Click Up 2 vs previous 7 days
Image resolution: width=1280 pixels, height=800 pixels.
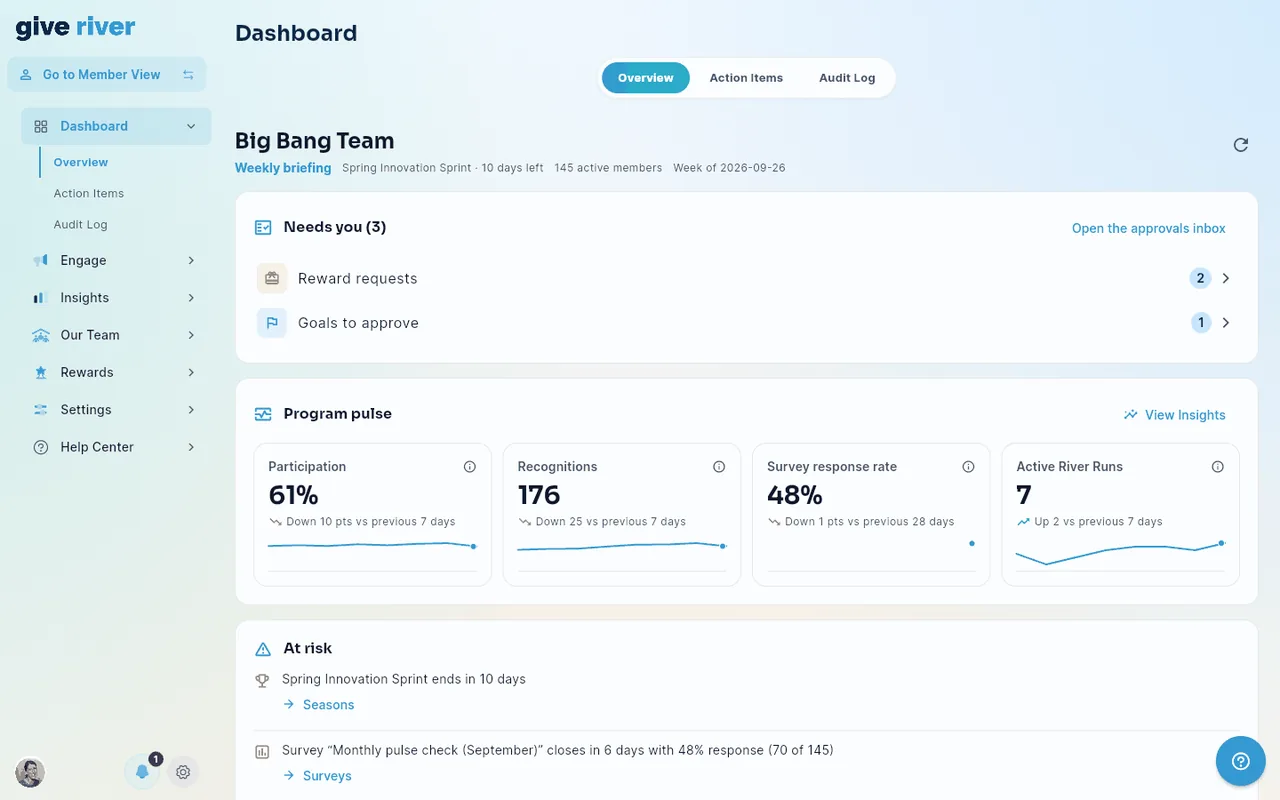[x=1098, y=522]
